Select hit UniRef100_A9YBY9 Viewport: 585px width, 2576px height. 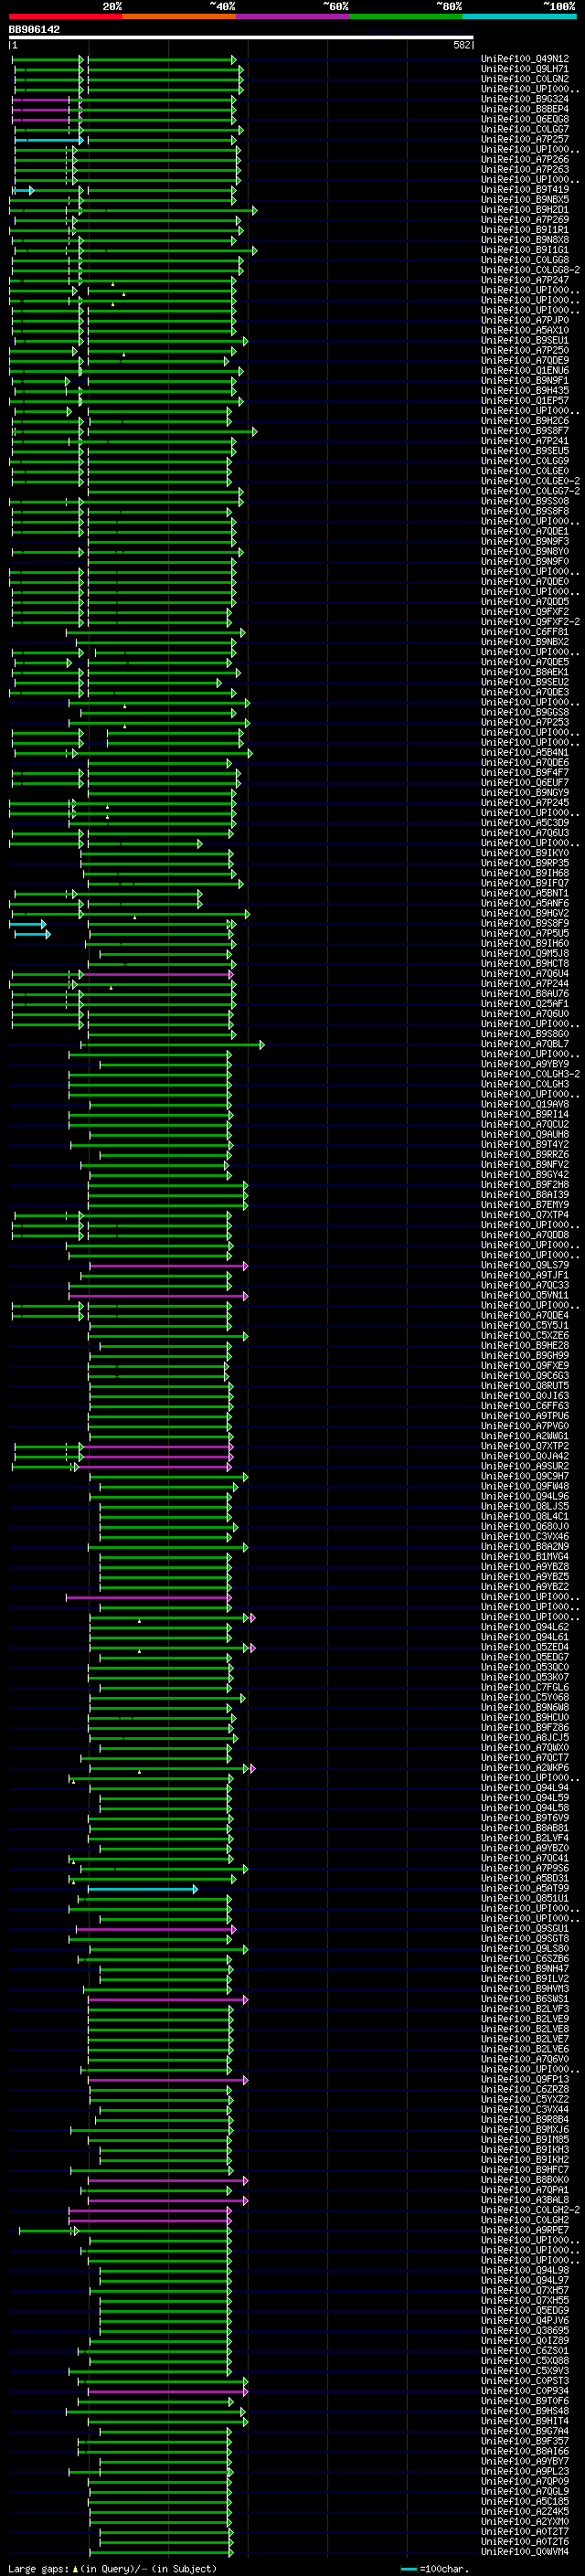(x=525, y=1064)
